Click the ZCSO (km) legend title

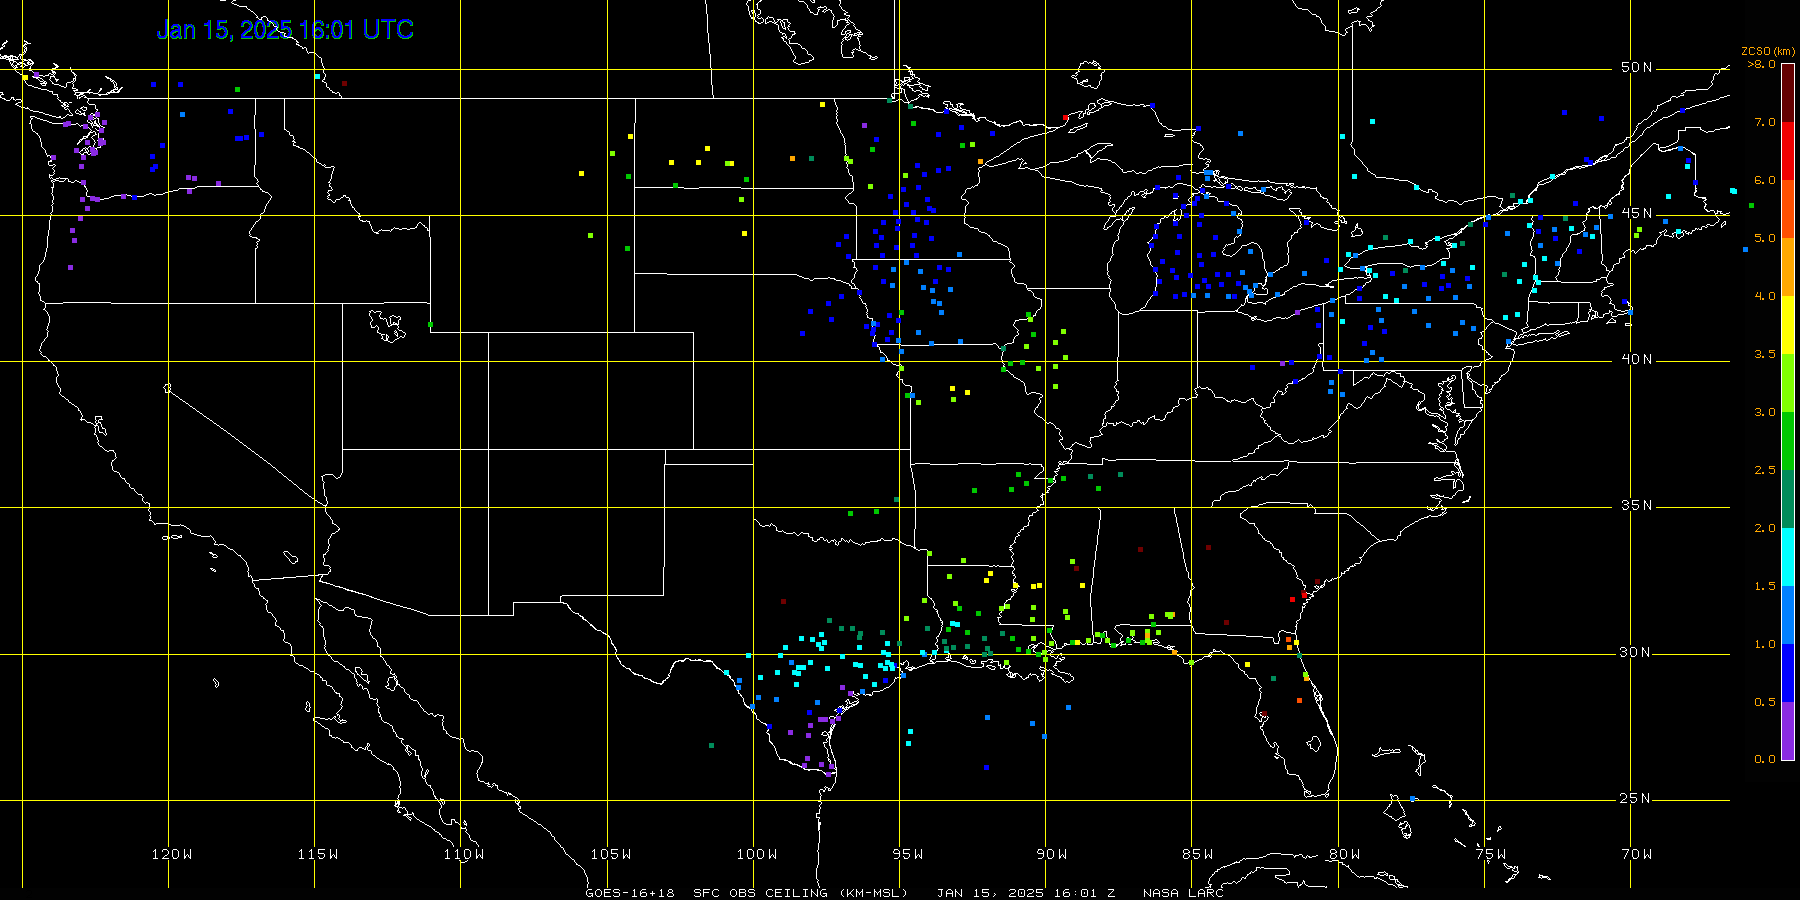(1767, 51)
